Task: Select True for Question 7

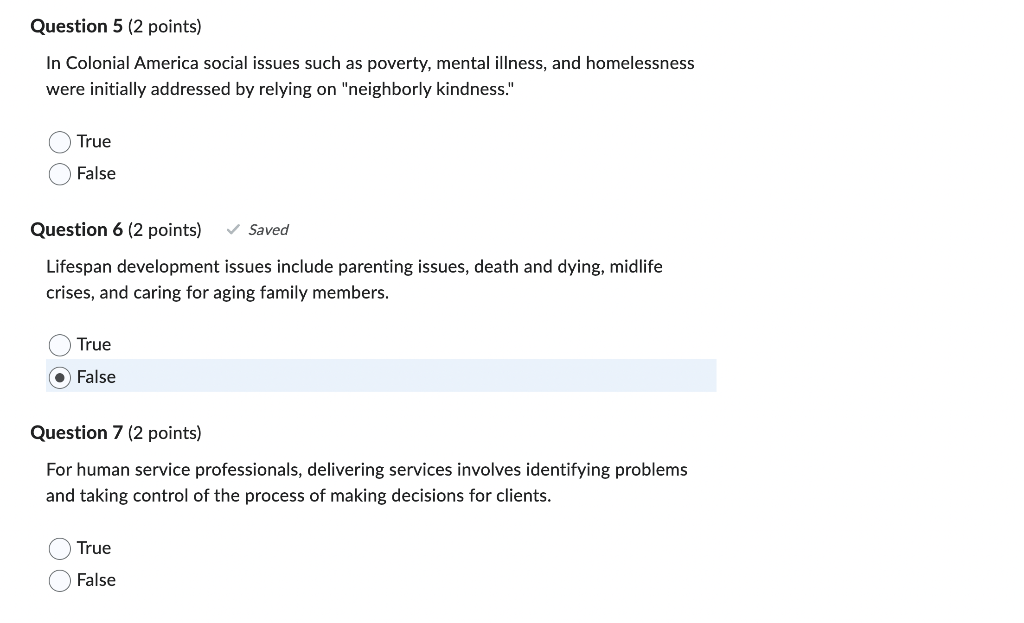Action: [x=59, y=548]
